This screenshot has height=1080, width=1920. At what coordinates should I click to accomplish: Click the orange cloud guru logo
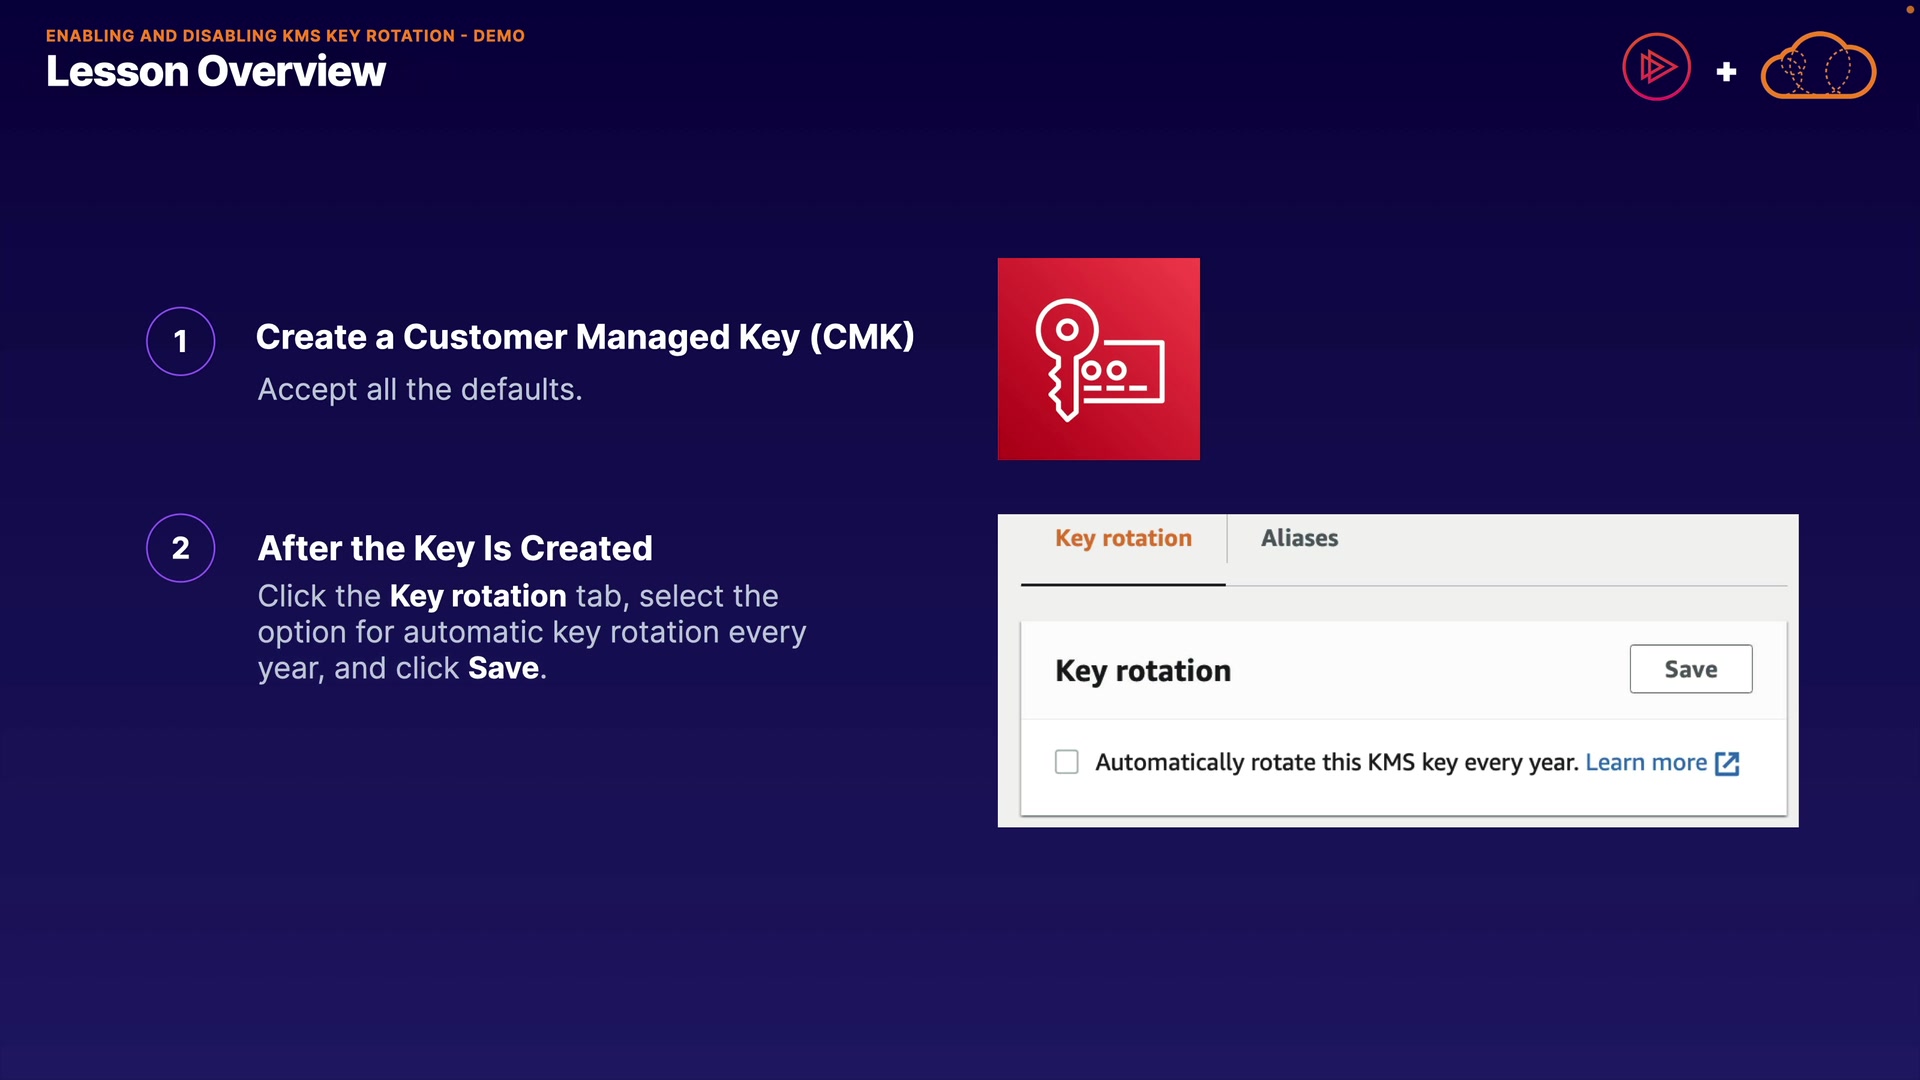click(1818, 67)
